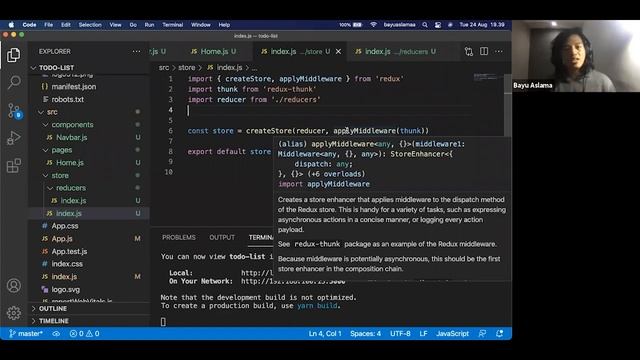Open the Terminal menu
The image size is (640, 360).
coord(173,24)
